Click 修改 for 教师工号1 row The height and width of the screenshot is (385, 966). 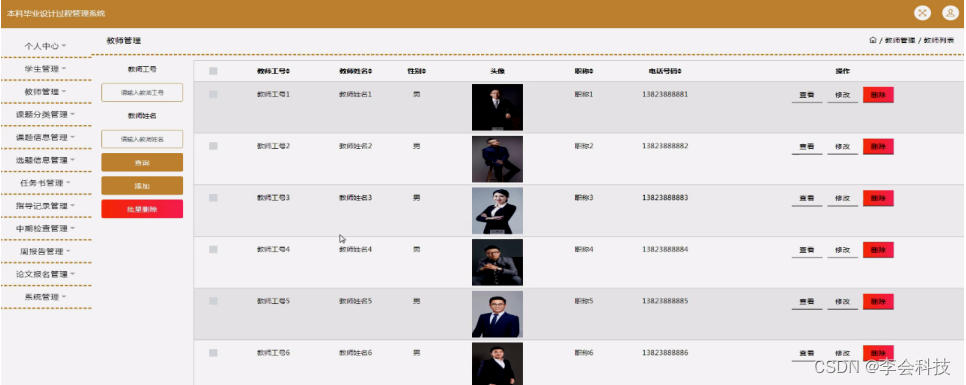click(843, 95)
